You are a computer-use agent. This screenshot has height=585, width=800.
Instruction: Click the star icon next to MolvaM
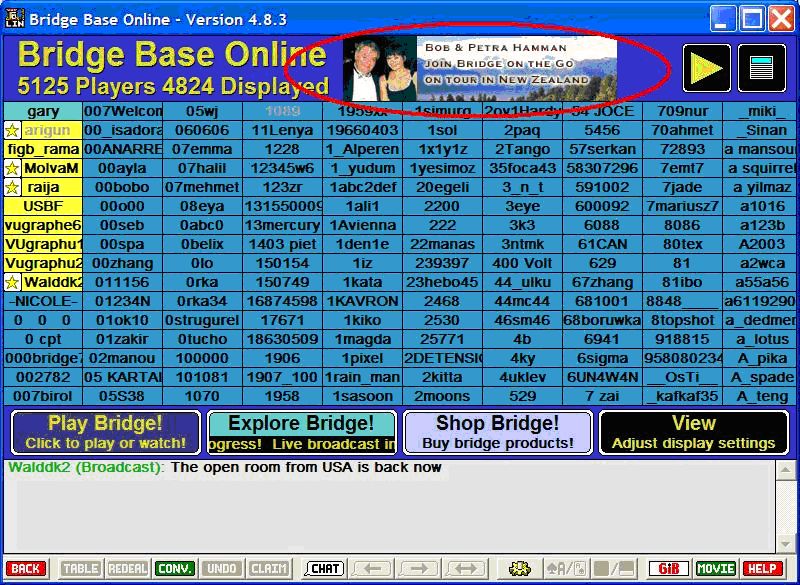click(x=12, y=168)
